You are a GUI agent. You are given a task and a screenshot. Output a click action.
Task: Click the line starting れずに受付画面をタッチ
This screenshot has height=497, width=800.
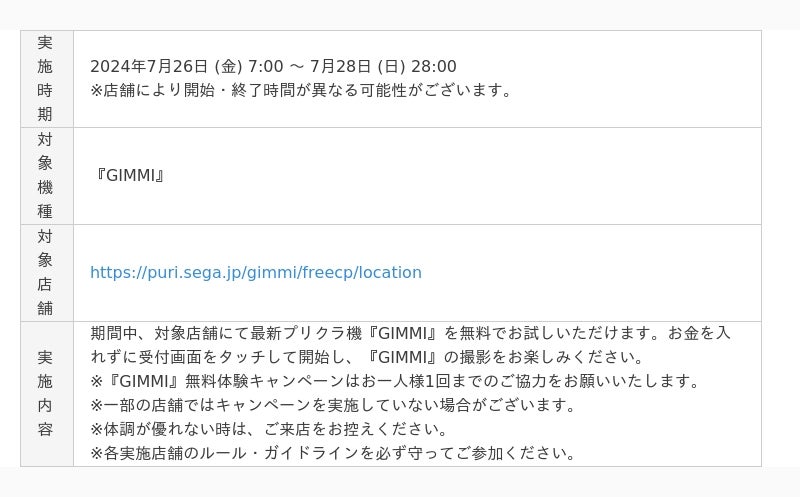point(368,357)
